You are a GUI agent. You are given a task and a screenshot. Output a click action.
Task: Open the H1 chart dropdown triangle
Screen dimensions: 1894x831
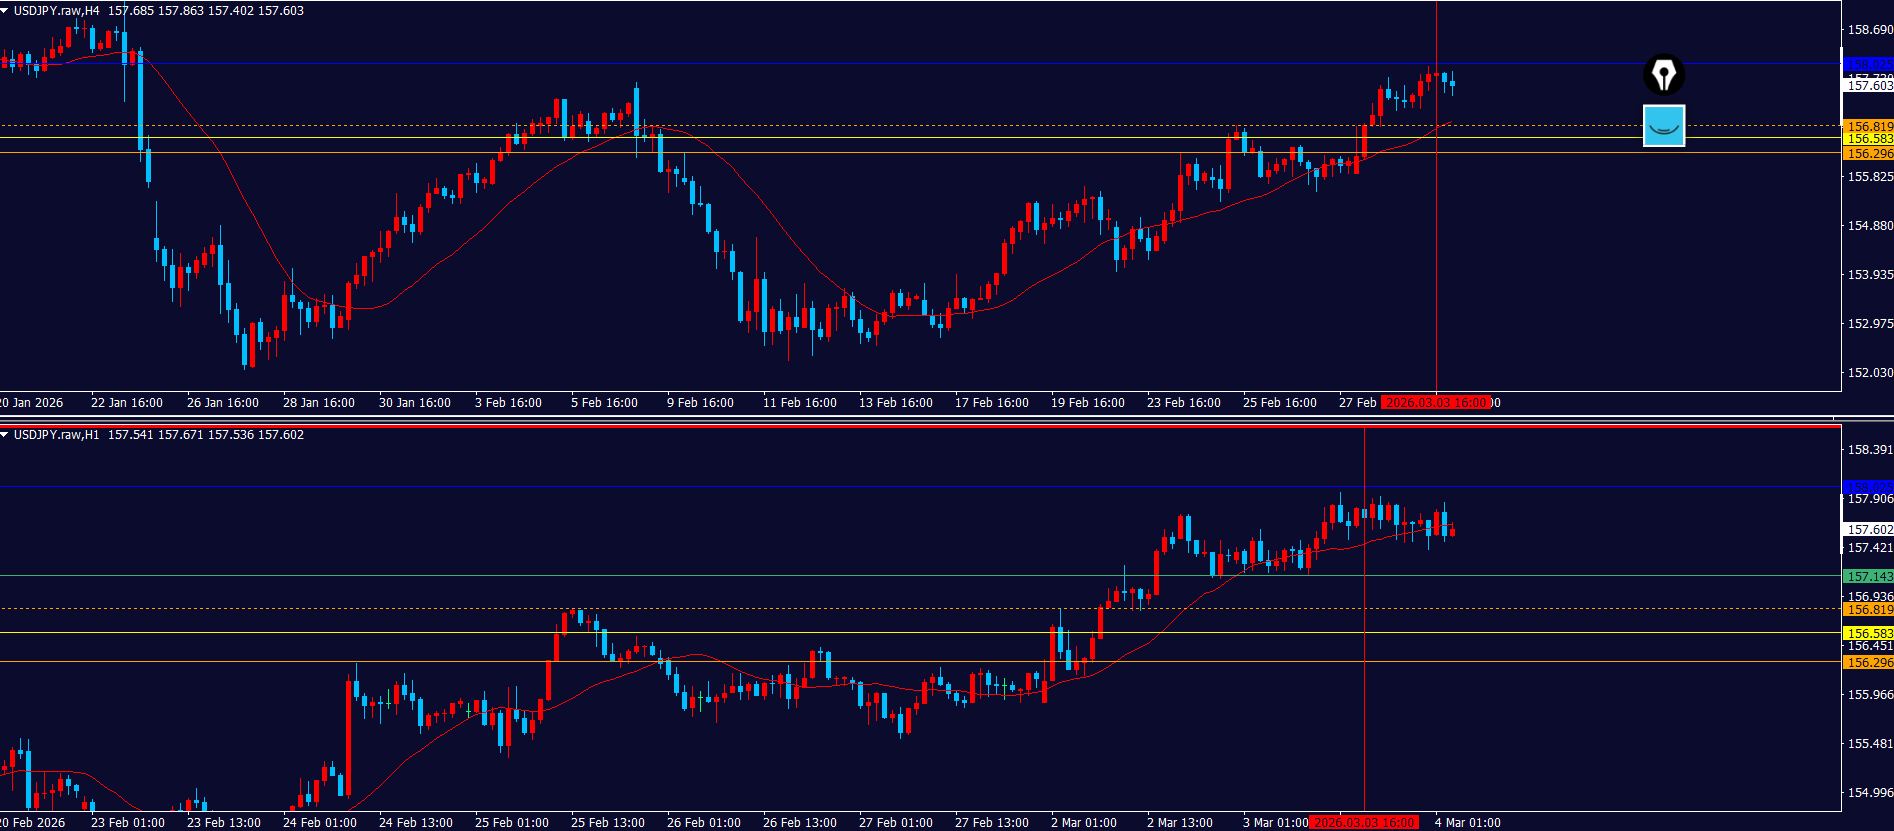coord(5,435)
